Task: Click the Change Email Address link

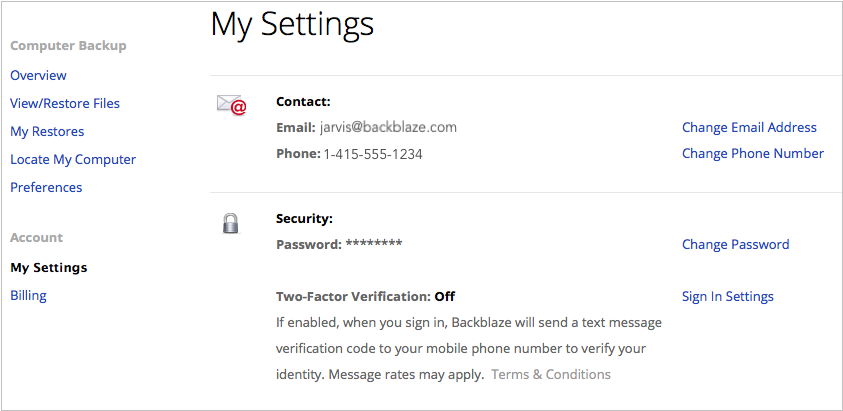Action: 749,127
